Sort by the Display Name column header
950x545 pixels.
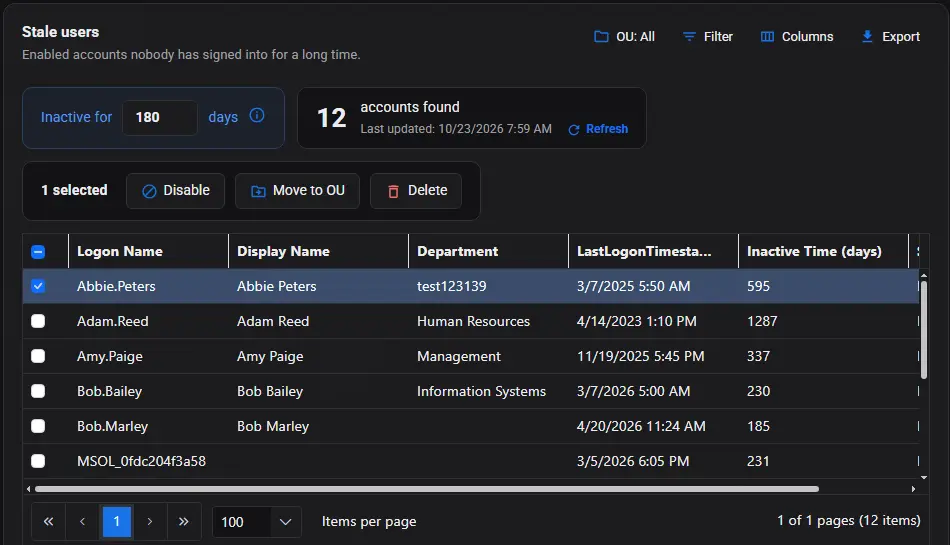pyautogui.click(x=319, y=251)
